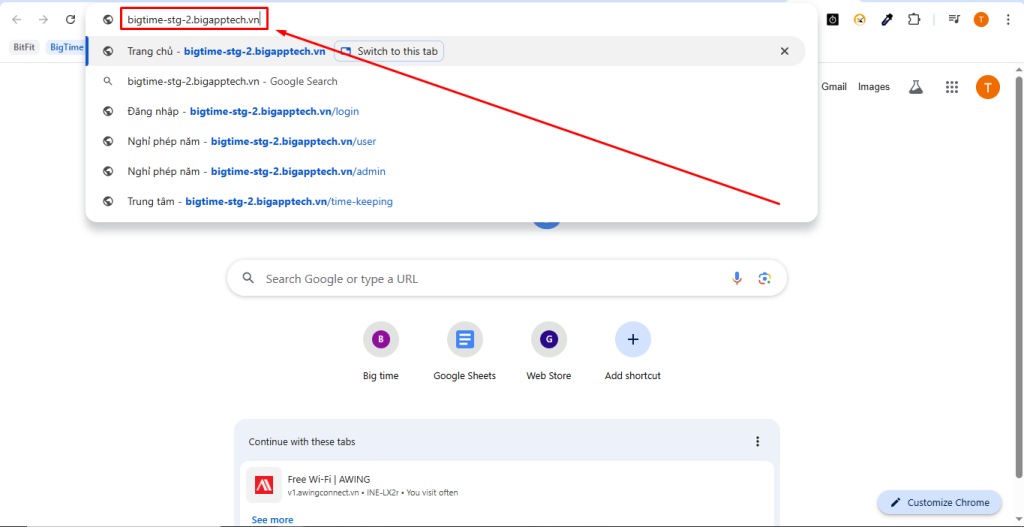Expand tab list via See more
1024x527 pixels.
[272, 519]
